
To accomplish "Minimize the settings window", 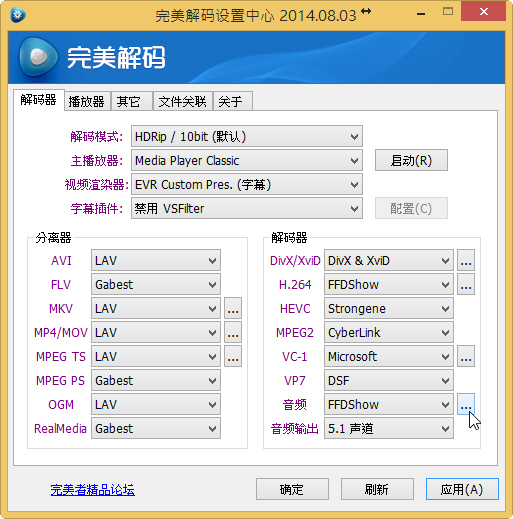I will 421,13.
